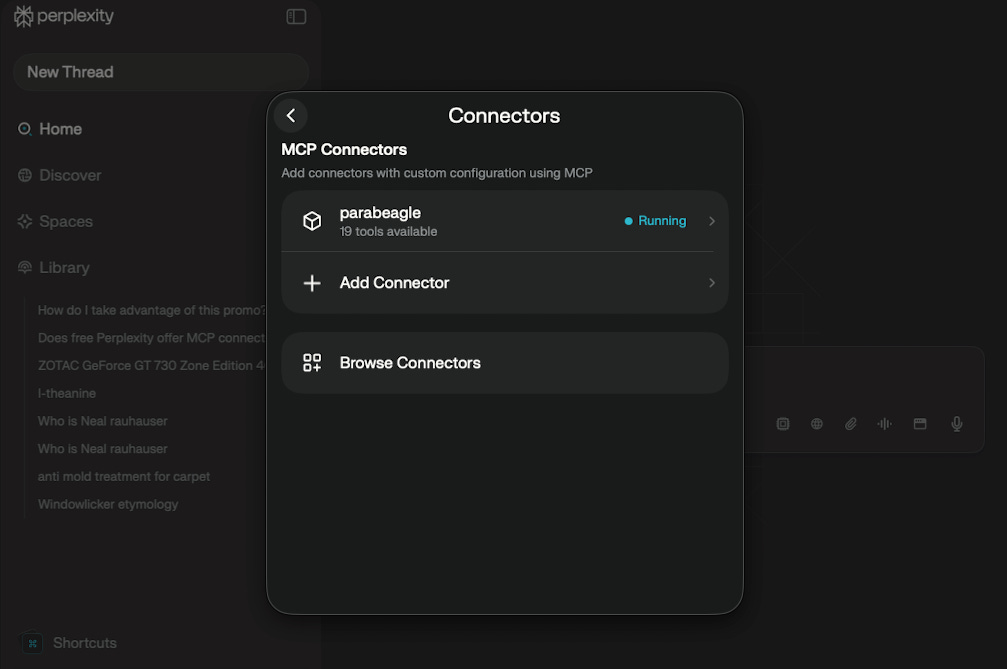Open the 'l-theanine' thread
Image resolution: width=1007 pixels, height=669 pixels.
point(67,393)
